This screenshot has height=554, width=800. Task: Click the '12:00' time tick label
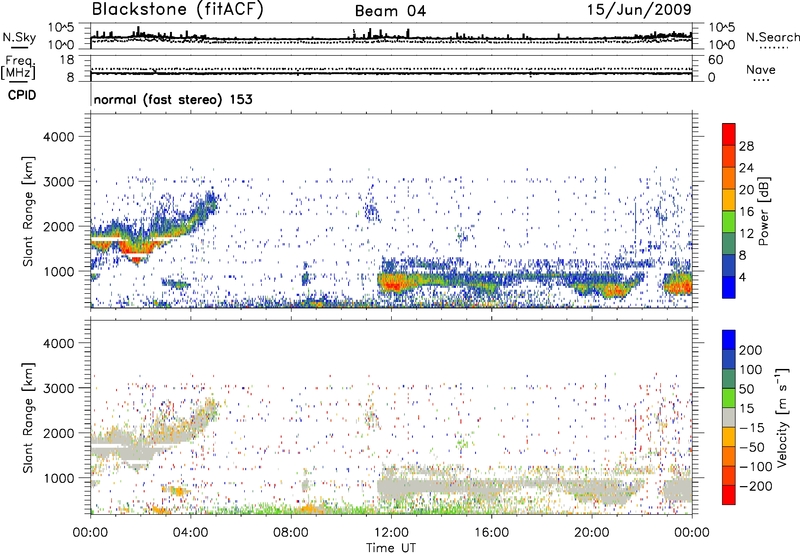coord(391,533)
